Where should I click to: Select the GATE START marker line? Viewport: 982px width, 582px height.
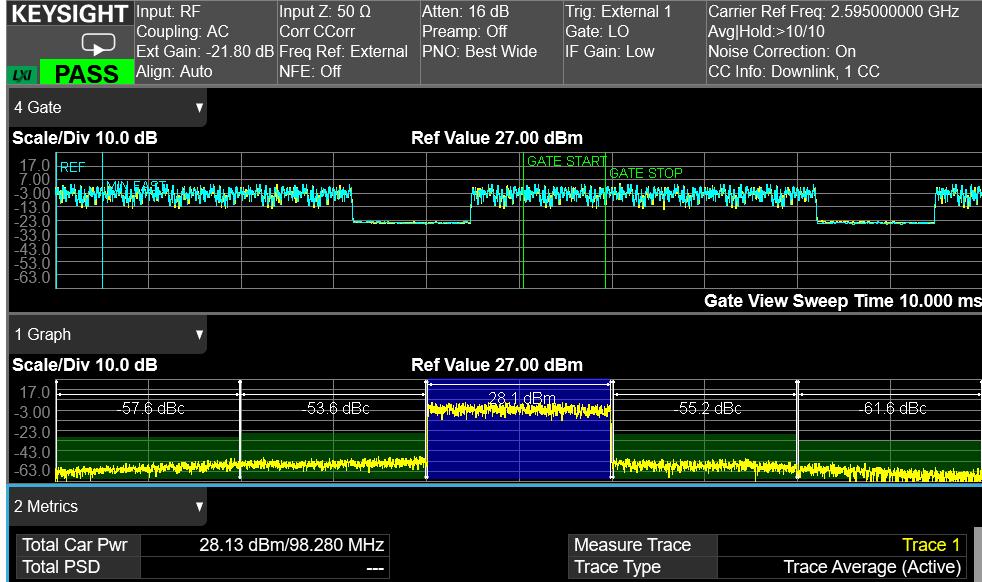click(522, 221)
